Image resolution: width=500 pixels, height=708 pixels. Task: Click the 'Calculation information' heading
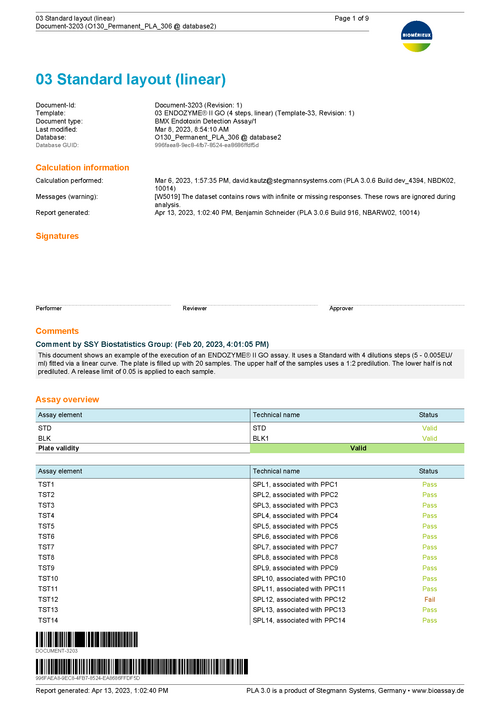click(x=82, y=168)
